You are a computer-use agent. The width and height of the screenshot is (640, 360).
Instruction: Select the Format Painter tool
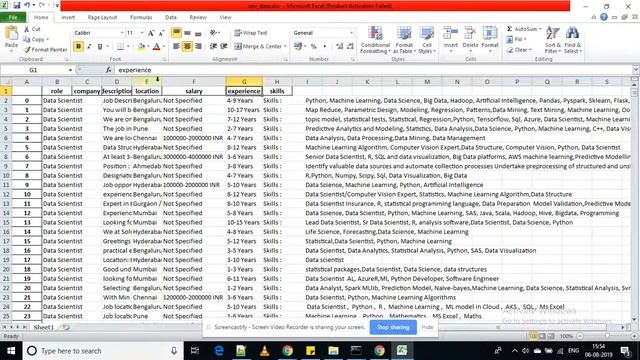(45, 49)
